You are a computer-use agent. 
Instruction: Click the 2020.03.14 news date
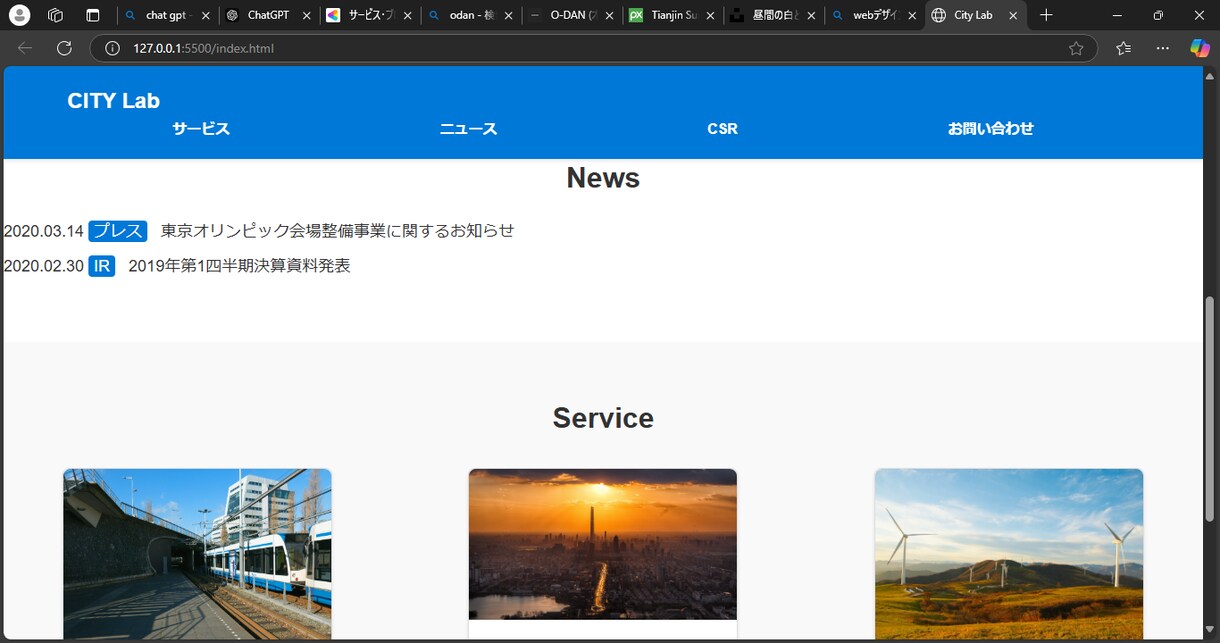pos(44,231)
